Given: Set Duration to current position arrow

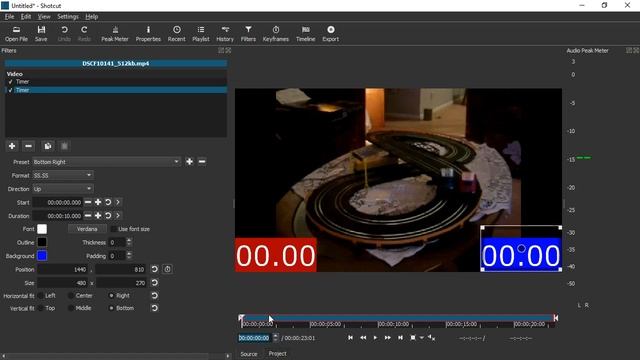Looking at the screenshot, I should coord(118,216).
